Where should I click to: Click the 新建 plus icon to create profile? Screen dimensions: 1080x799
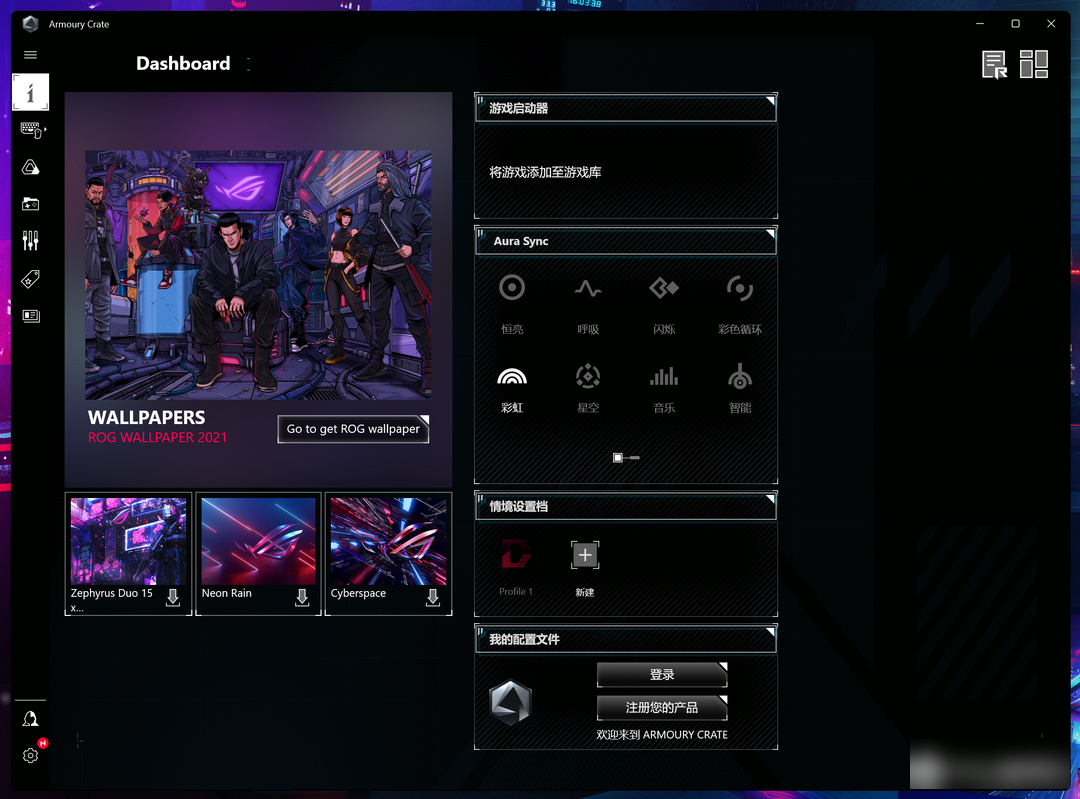click(x=585, y=555)
